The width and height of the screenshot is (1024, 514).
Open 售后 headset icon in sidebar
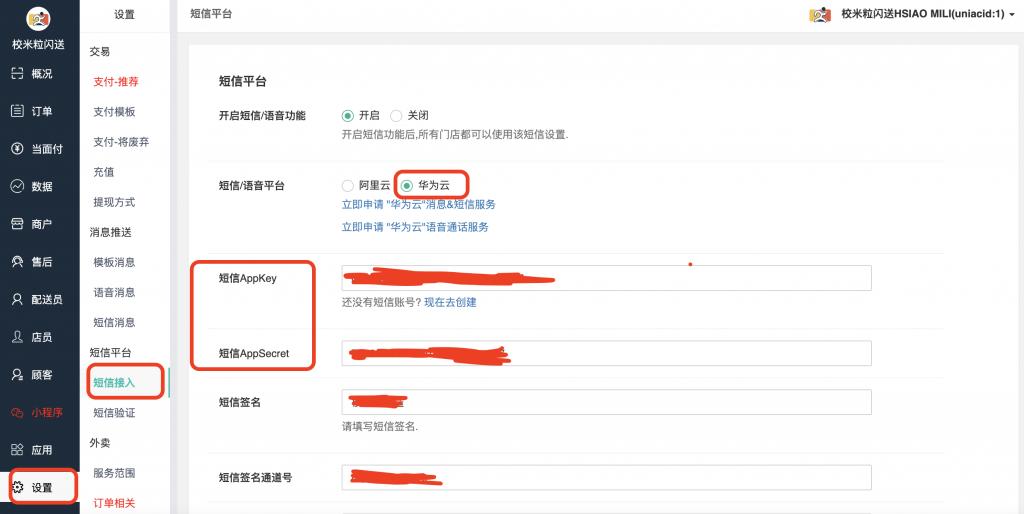tap(18, 262)
